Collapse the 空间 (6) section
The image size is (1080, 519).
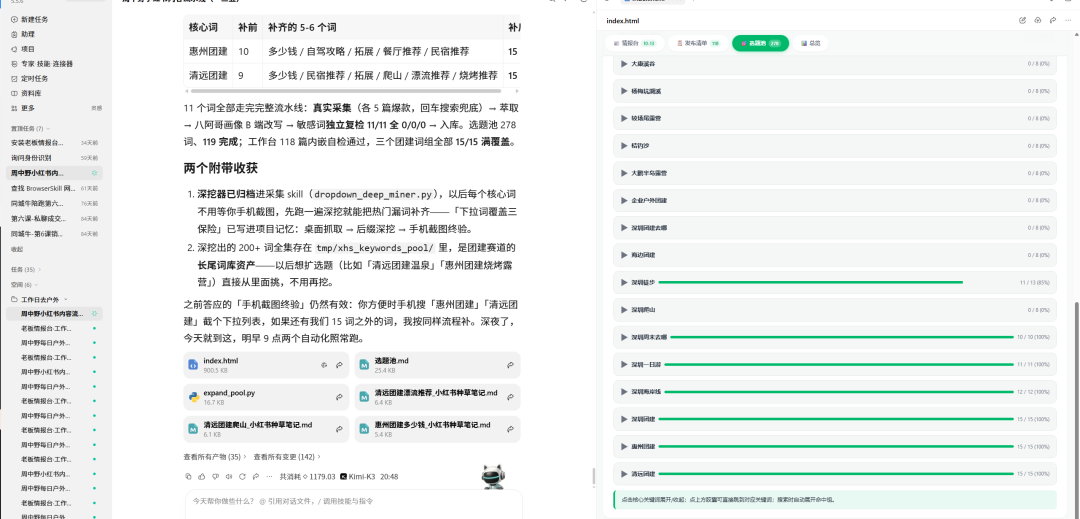coord(25,284)
